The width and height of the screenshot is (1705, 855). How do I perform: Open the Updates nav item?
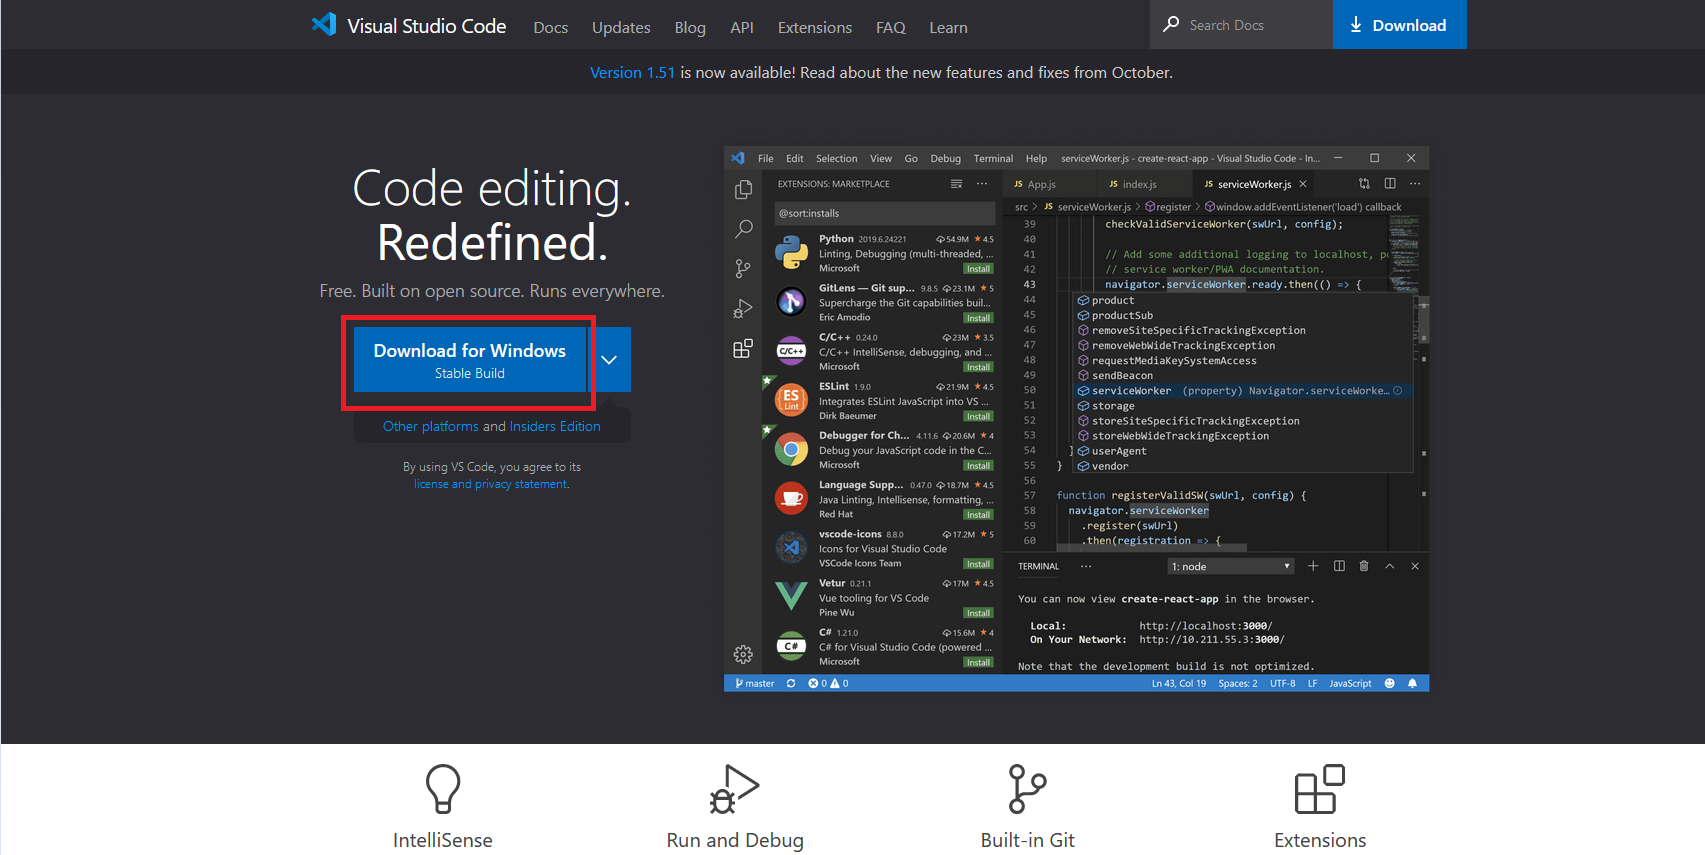(x=621, y=27)
